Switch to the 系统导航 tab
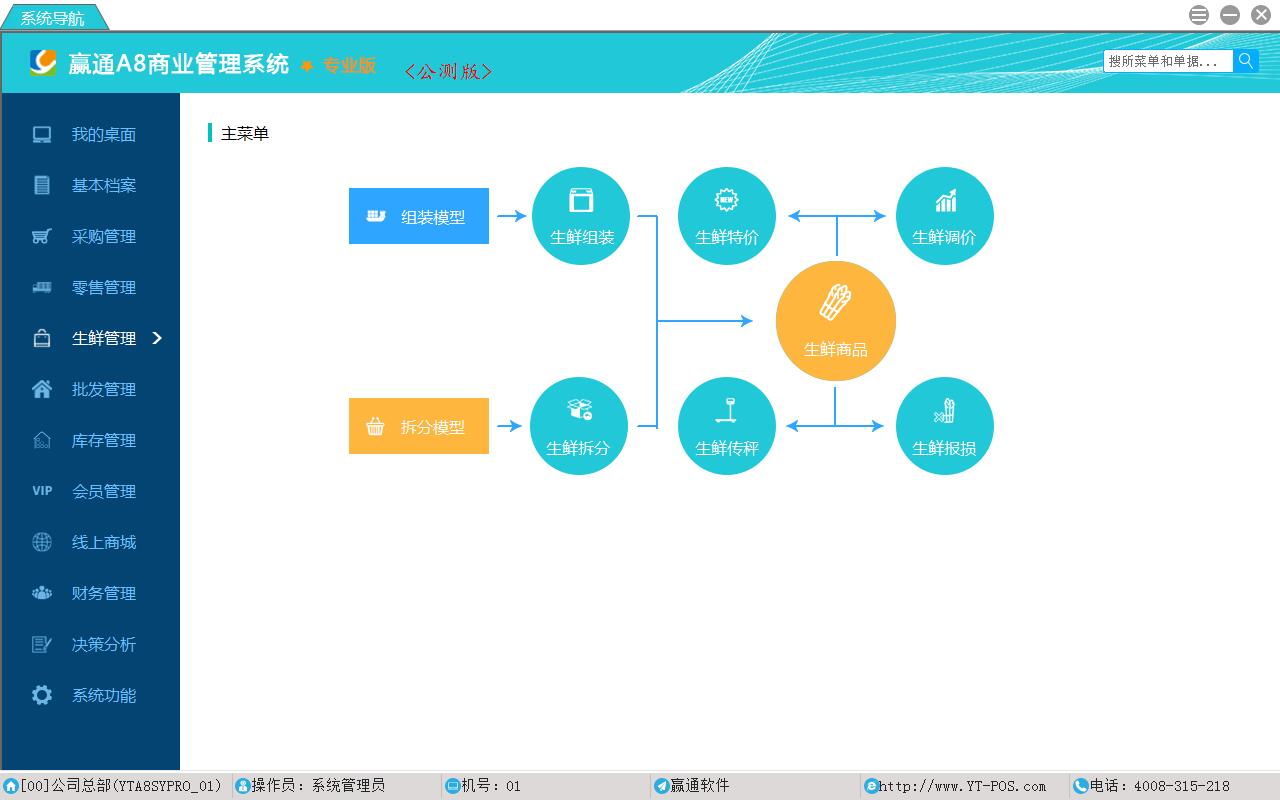 tap(53, 18)
